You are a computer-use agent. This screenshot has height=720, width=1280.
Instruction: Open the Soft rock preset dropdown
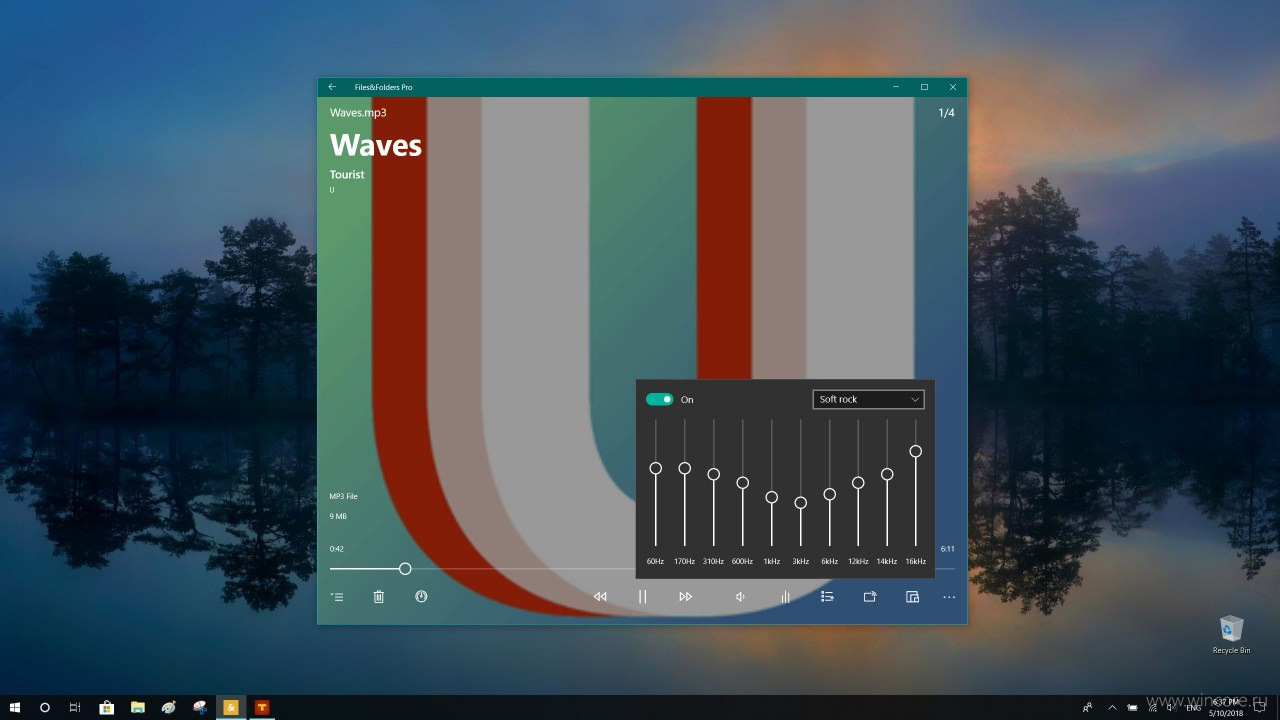(x=868, y=399)
